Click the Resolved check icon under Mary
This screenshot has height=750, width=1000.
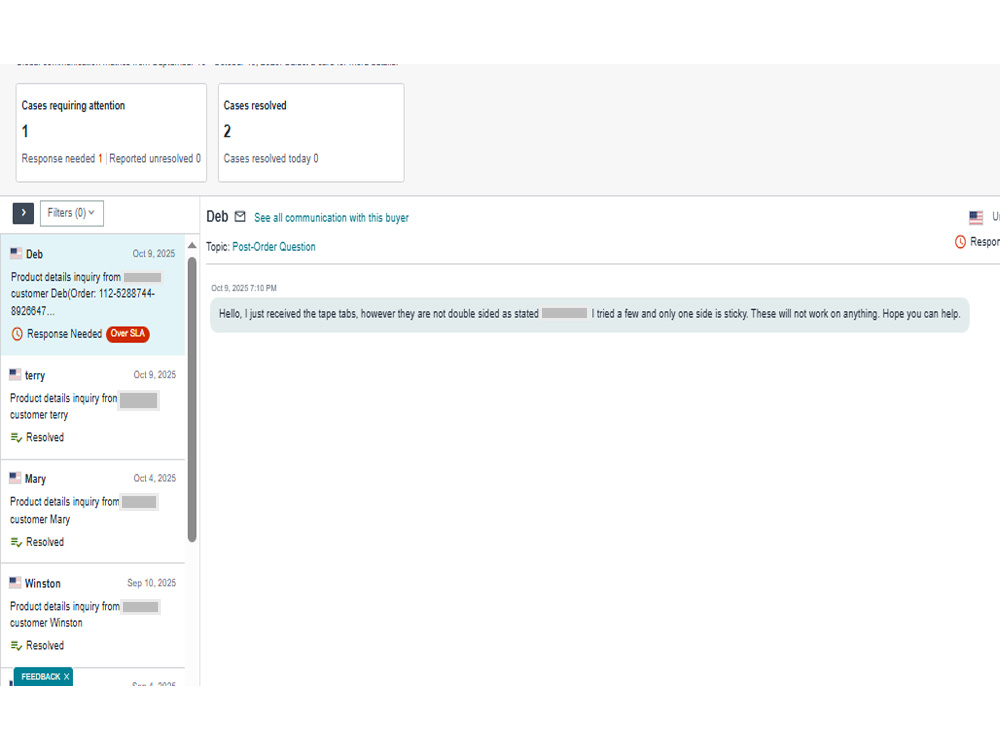[17, 542]
